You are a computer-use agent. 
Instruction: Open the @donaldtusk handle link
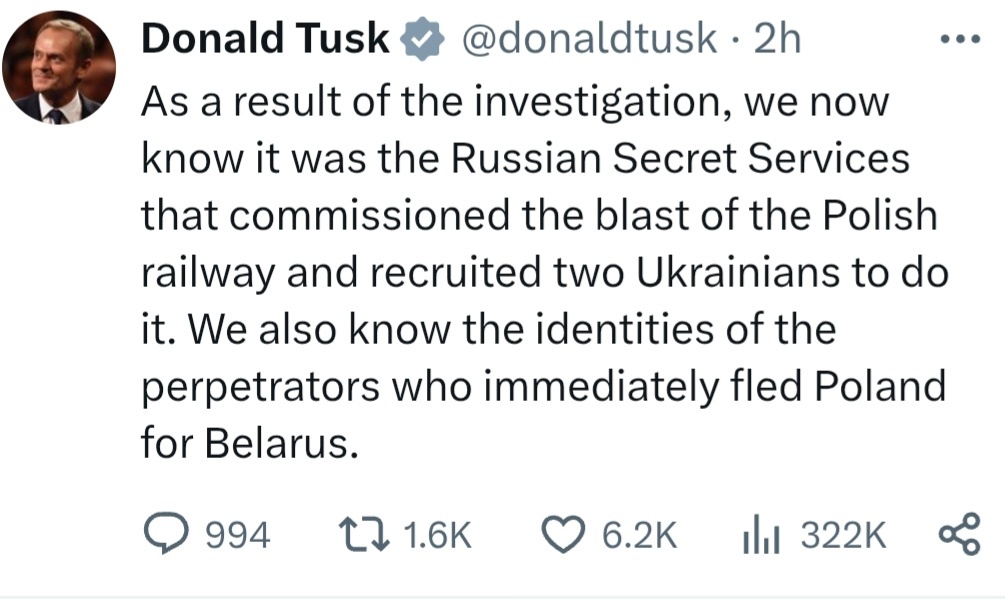coord(589,39)
